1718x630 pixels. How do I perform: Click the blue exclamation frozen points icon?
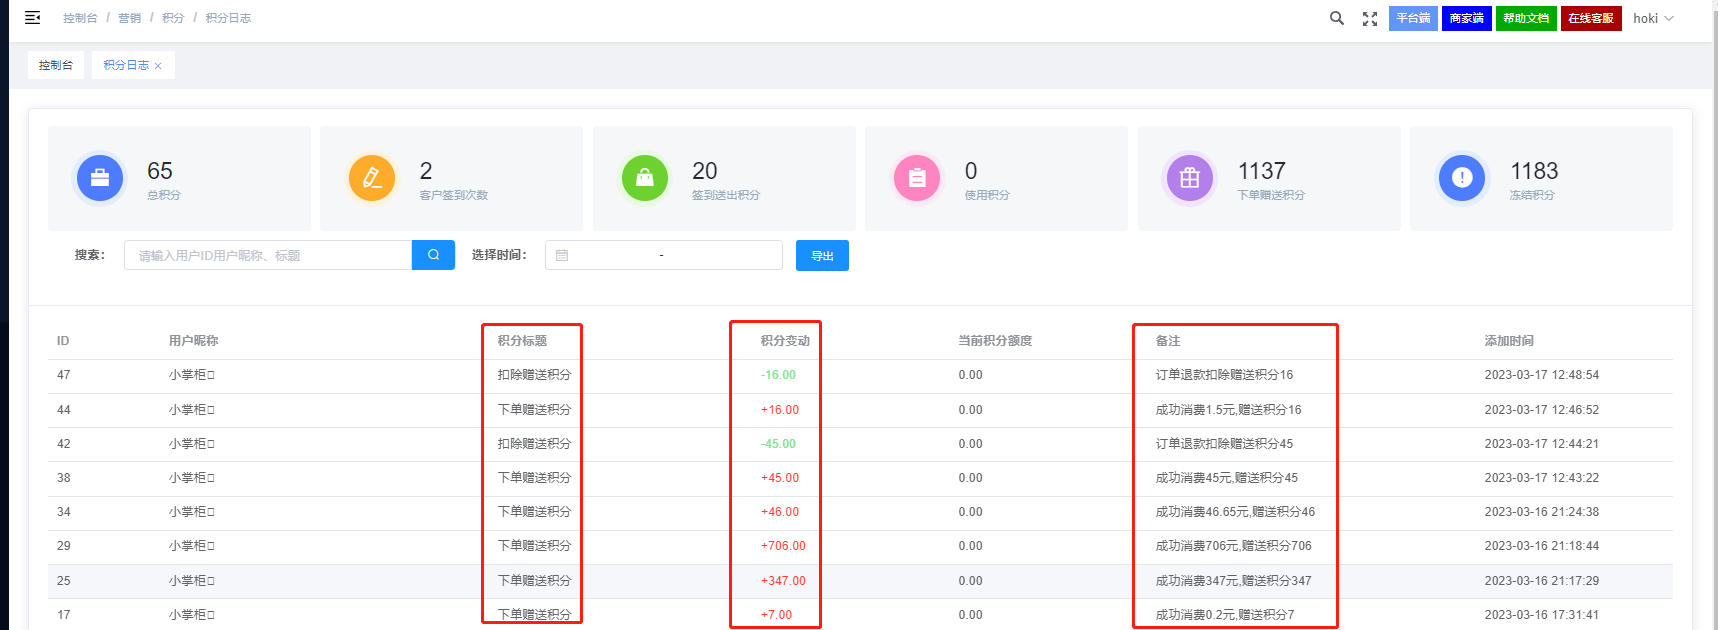[x=1462, y=179]
